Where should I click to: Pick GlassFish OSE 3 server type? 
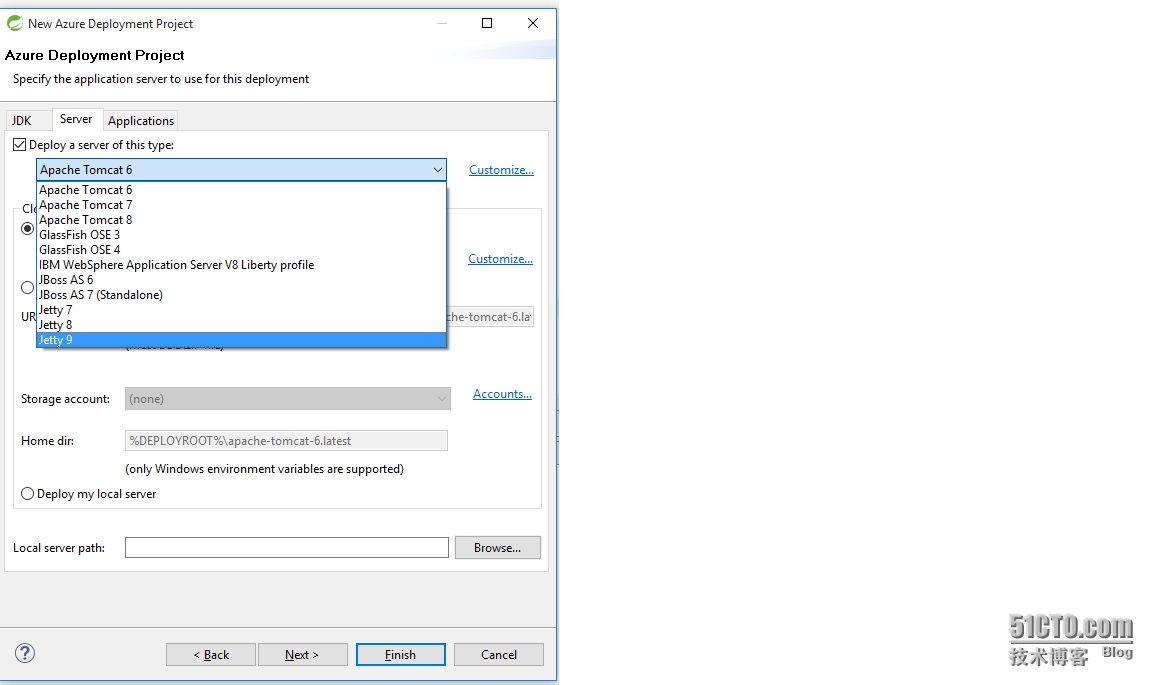pyautogui.click(x=241, y=234)
